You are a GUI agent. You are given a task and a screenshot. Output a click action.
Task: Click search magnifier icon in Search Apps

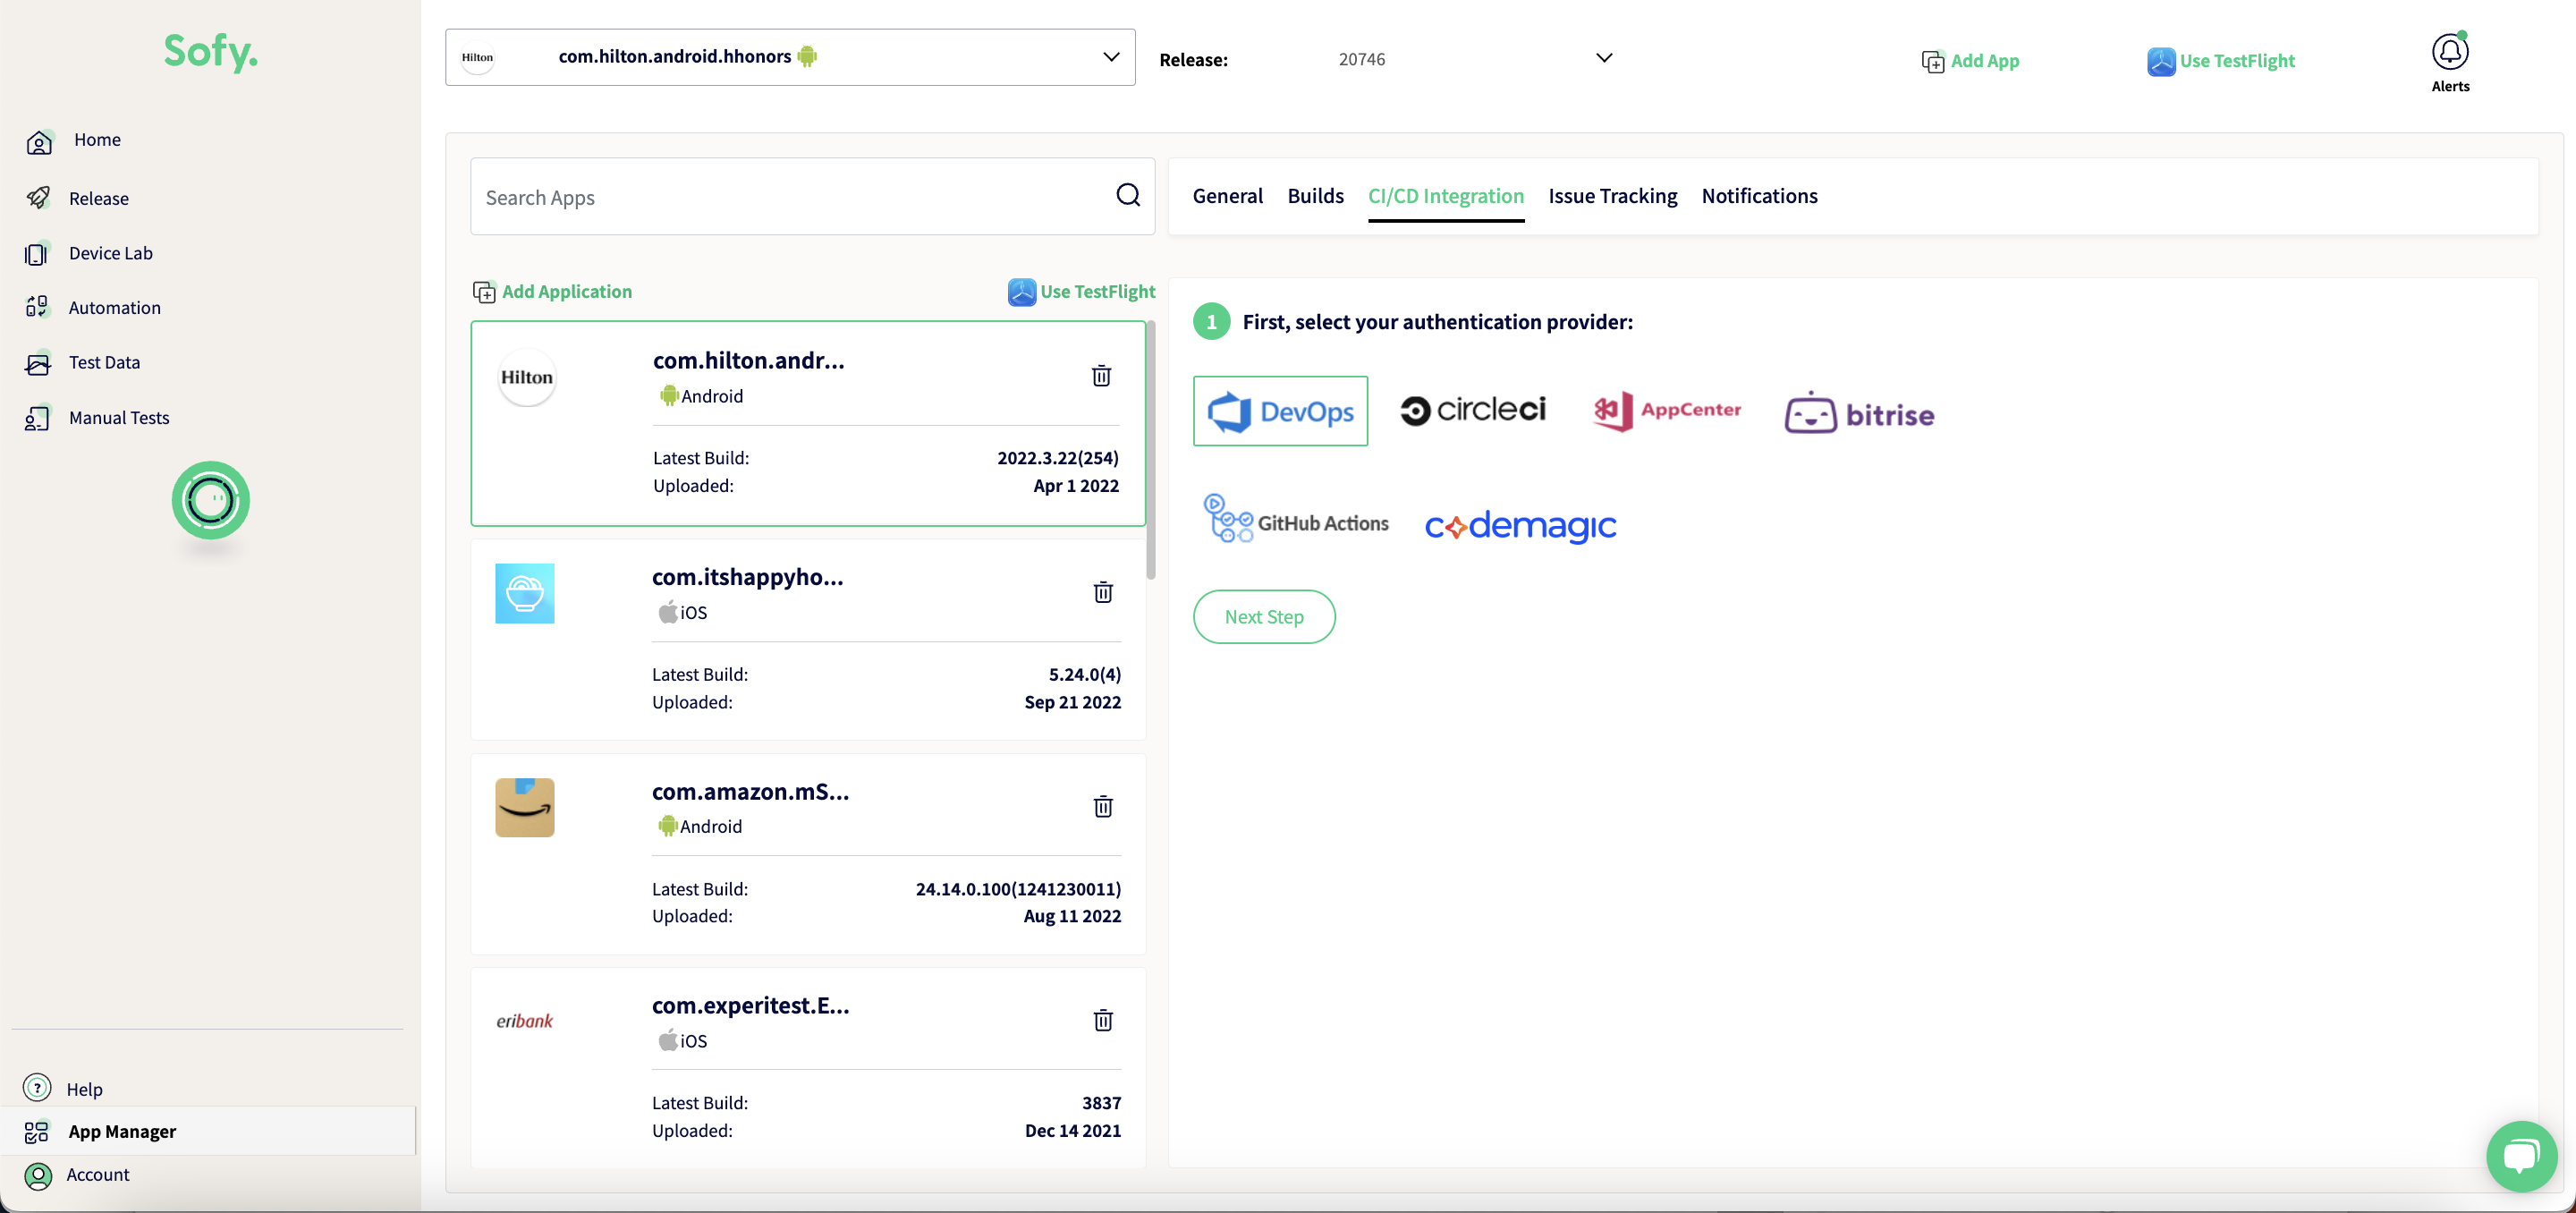coord(1127,195)
